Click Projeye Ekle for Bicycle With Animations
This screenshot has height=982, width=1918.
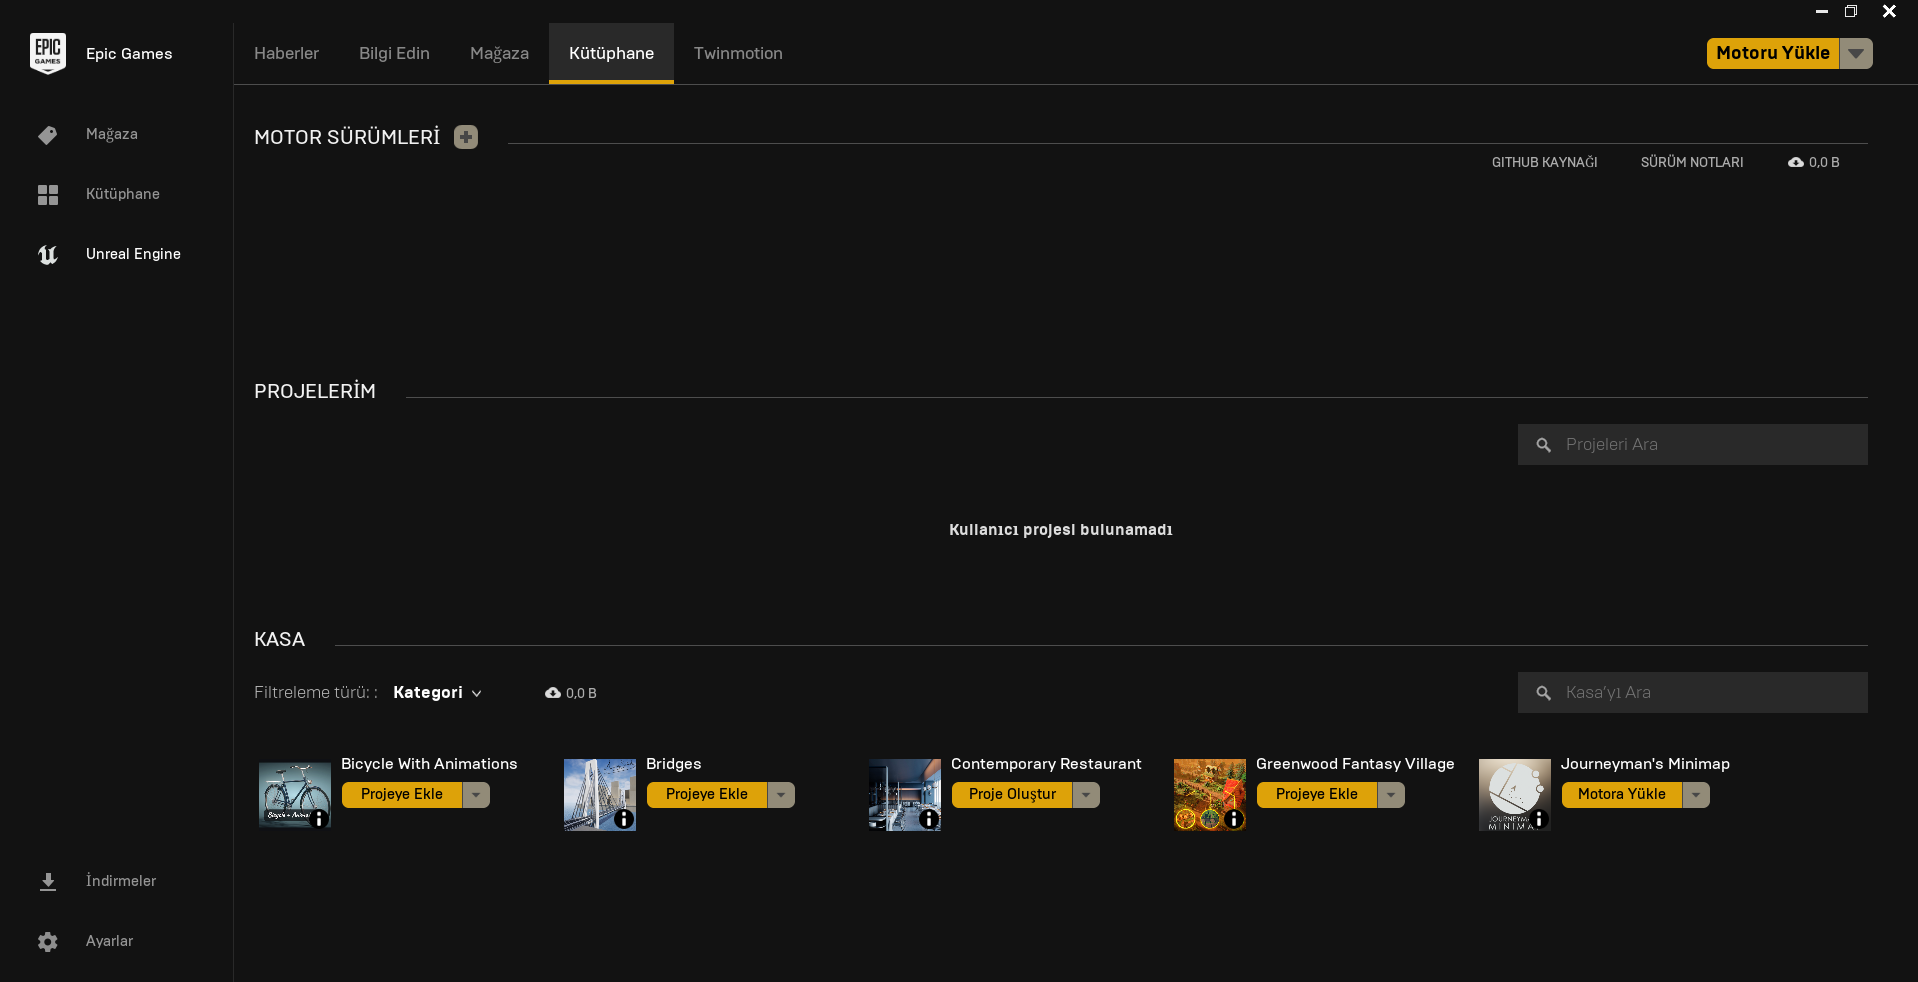click(402, 795)
